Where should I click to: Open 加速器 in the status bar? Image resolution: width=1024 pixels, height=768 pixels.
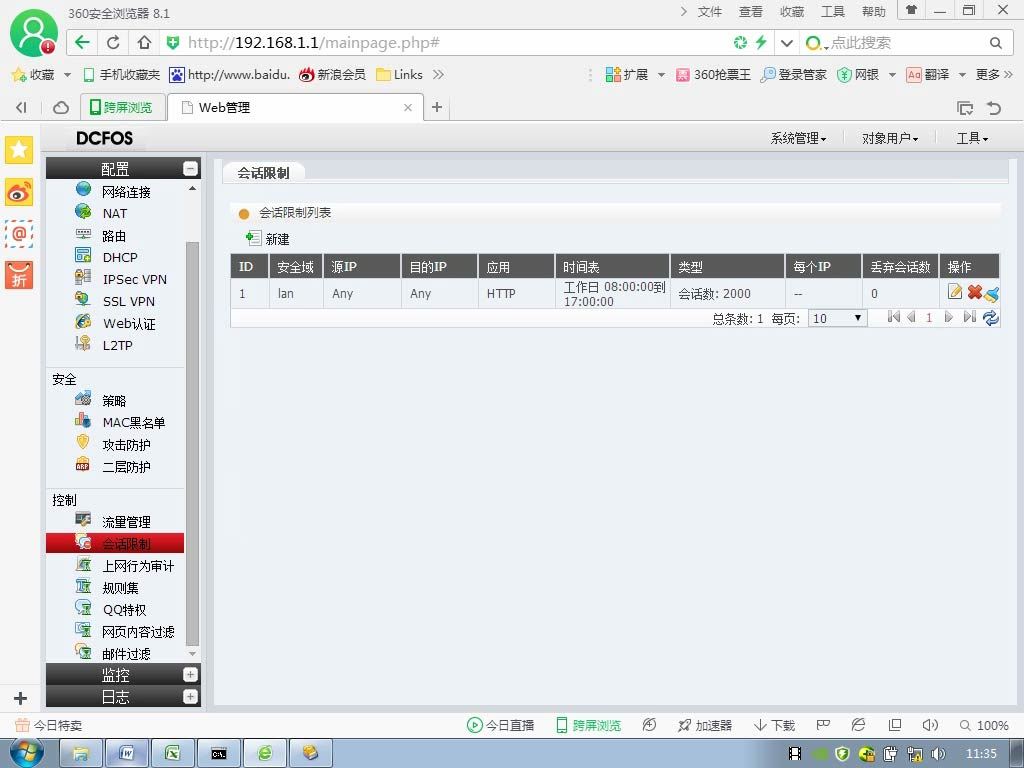(705, 725)
